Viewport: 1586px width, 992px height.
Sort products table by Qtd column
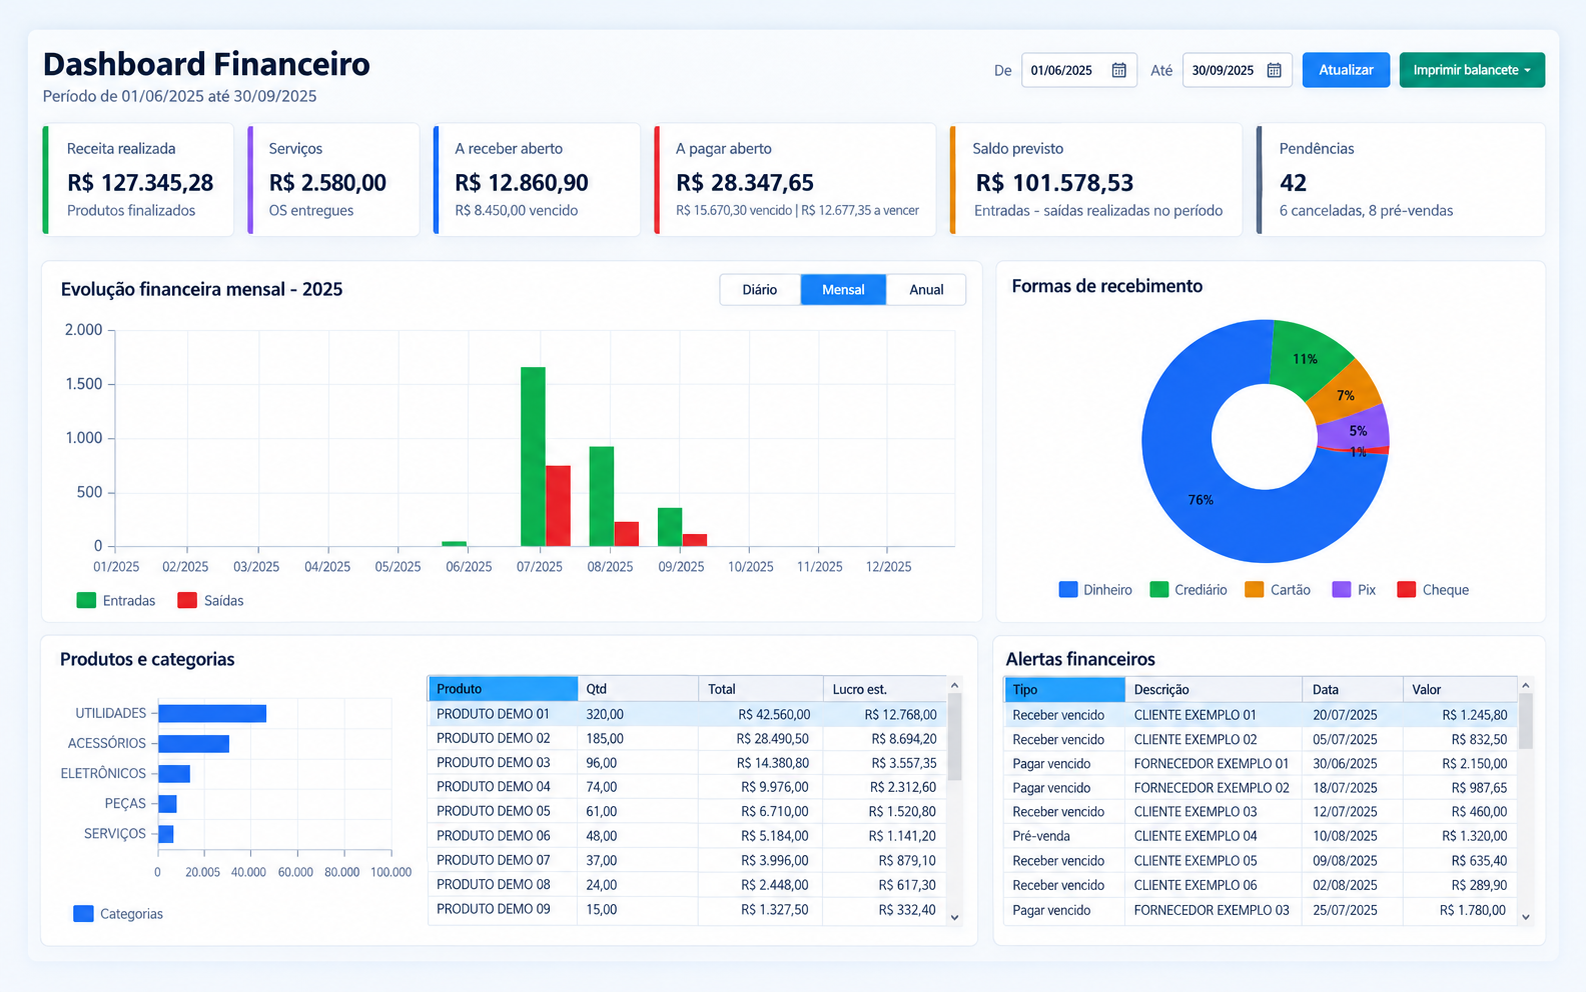click(x=638, y=689)
